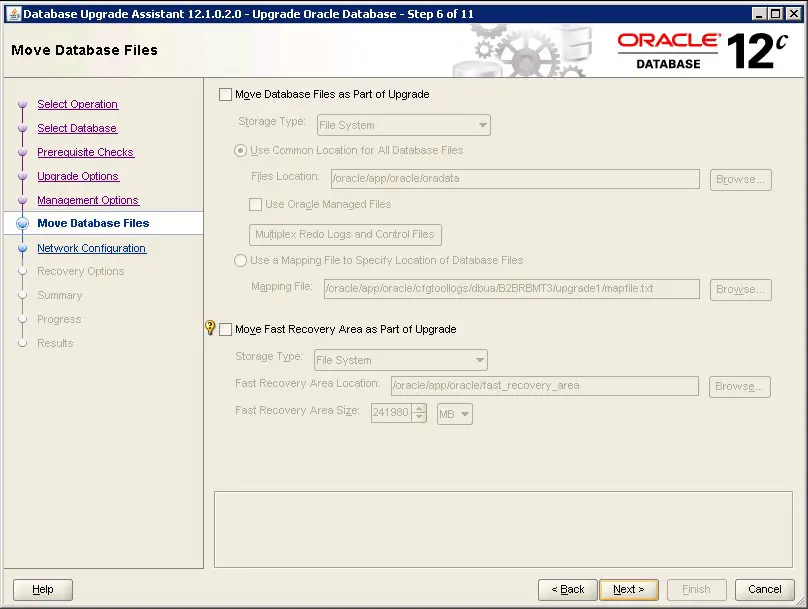Click the Java icon in title bar
Screen dimensions: 808x609
14,14
